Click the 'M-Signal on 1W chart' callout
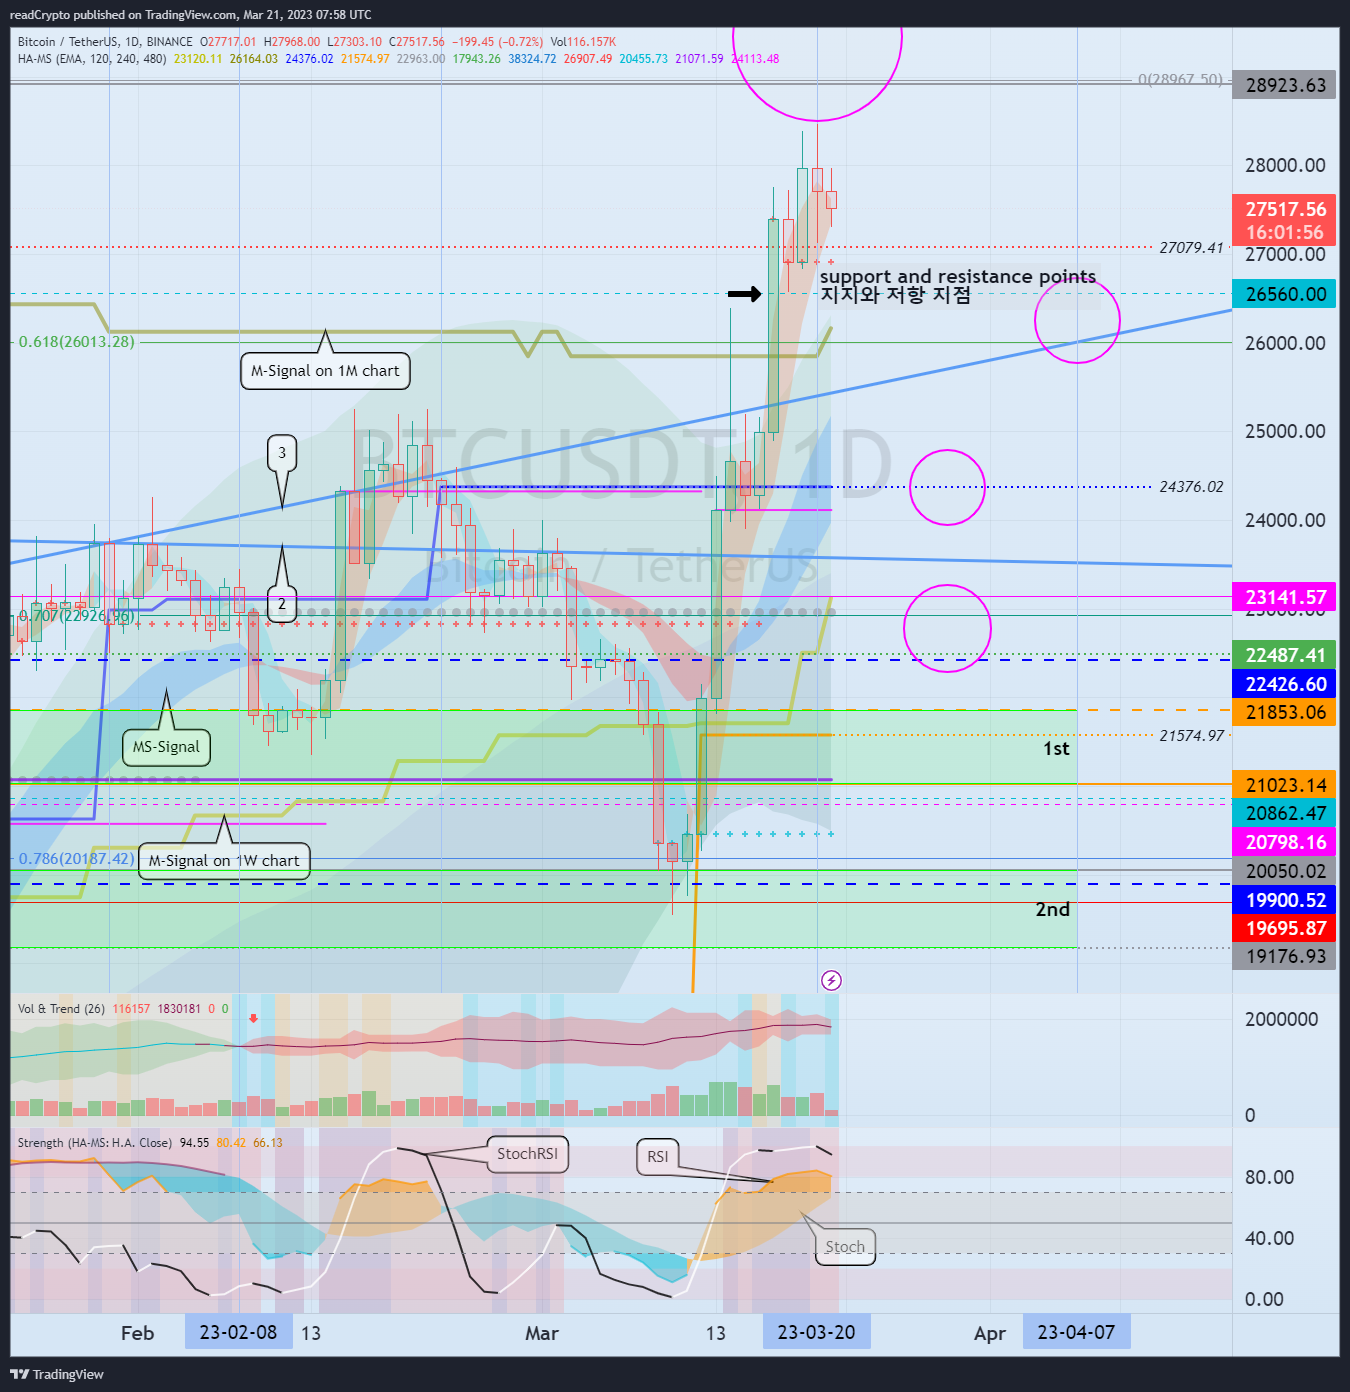 click(x=224, y=861)
